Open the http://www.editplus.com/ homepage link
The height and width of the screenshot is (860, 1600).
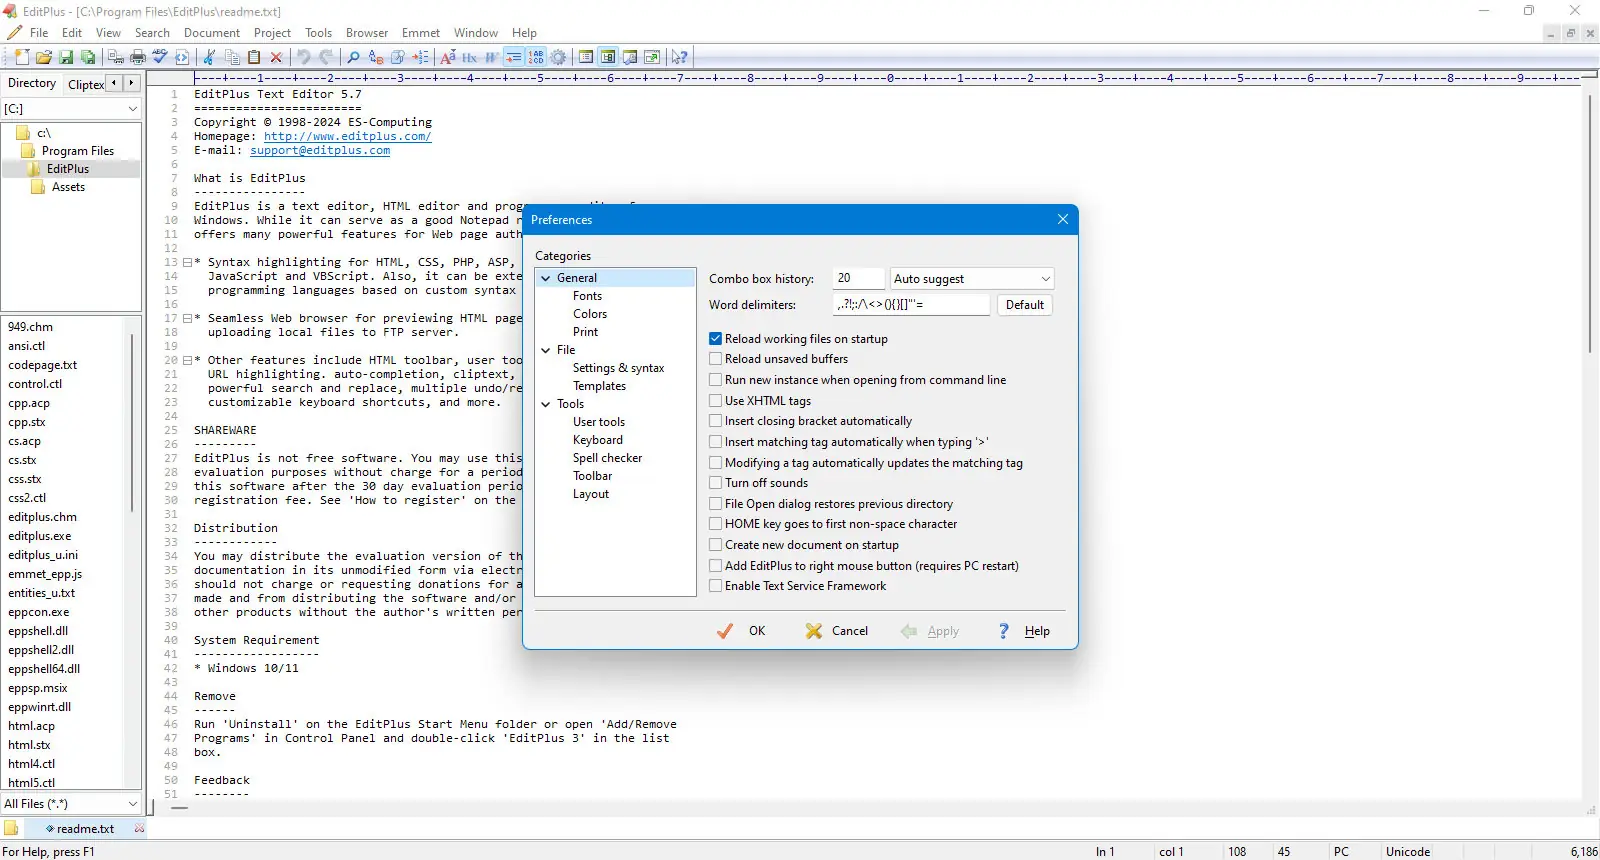point(347,137)
